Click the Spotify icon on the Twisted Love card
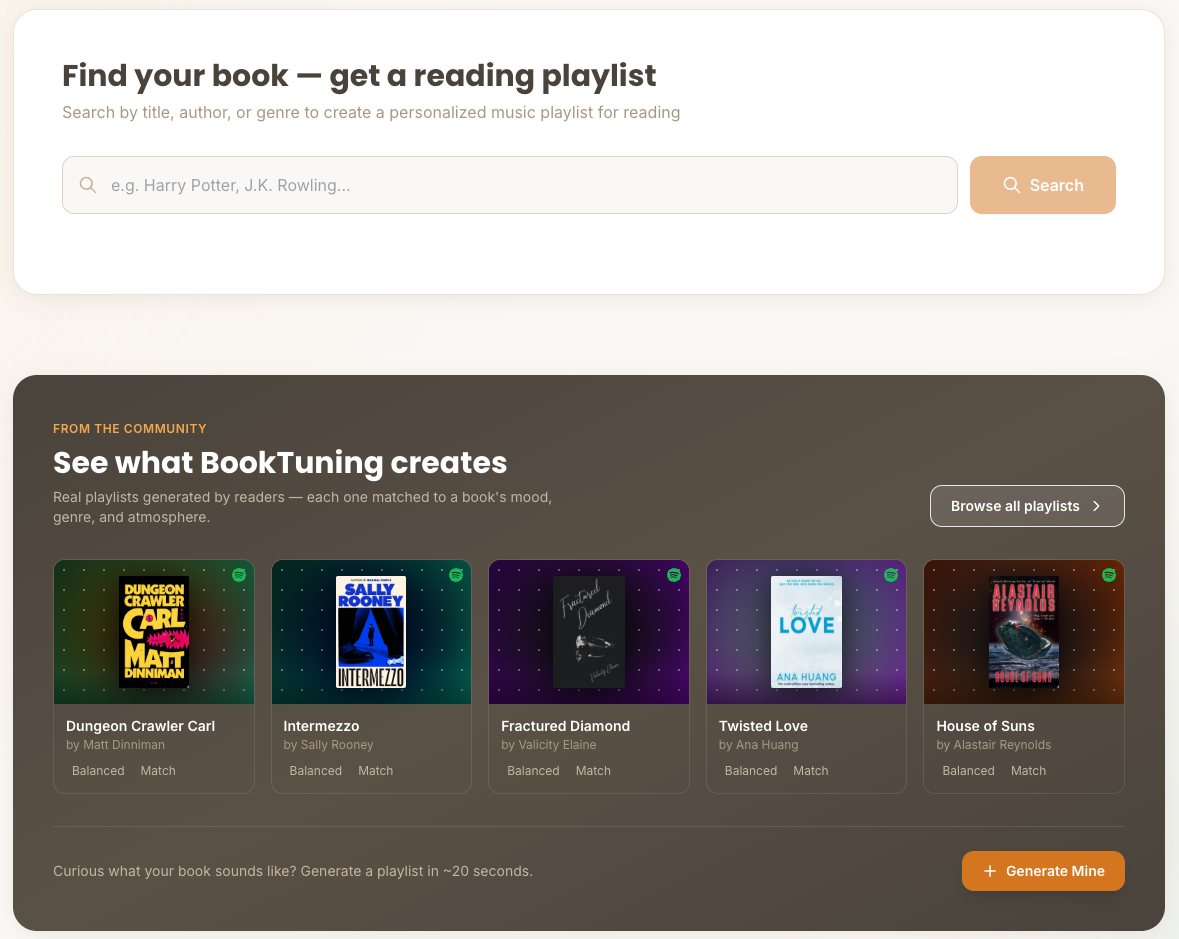1179x939 pixels. point(889,575)
